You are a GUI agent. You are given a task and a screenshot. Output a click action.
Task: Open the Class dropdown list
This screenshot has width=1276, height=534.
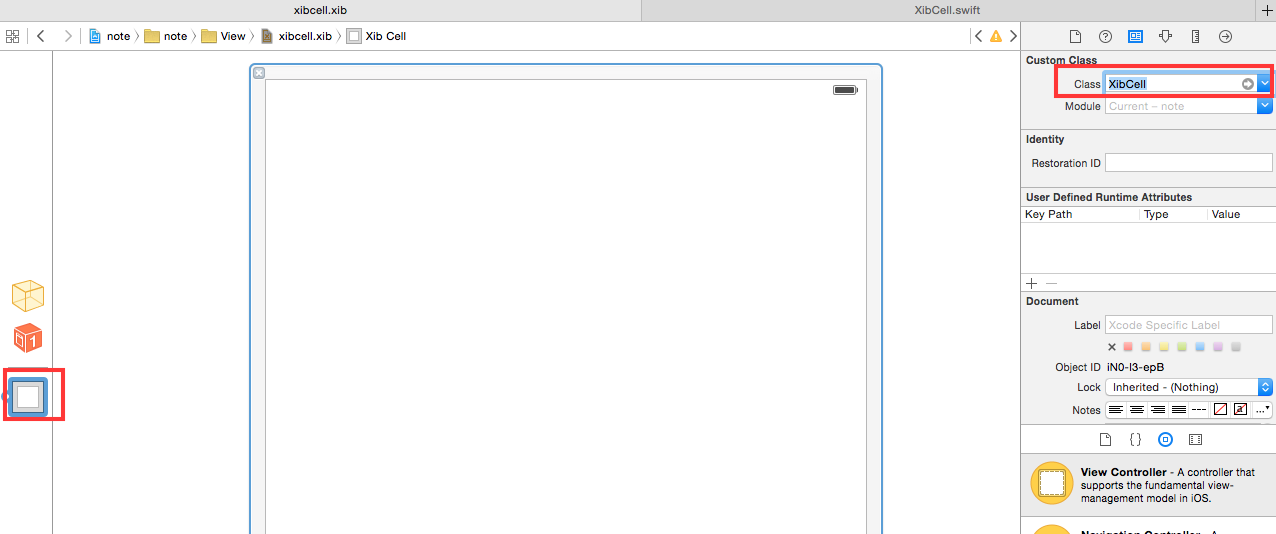(x=1264, y=84)
